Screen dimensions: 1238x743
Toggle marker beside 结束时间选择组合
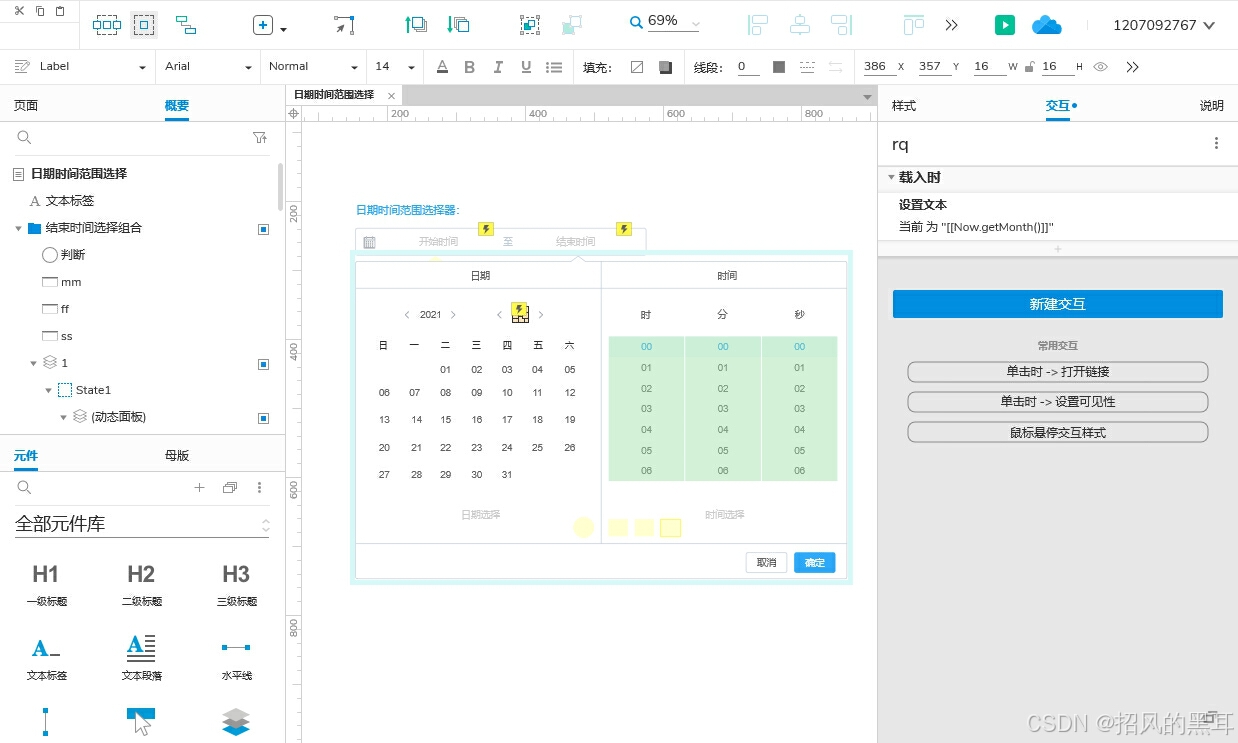[263, 228]
